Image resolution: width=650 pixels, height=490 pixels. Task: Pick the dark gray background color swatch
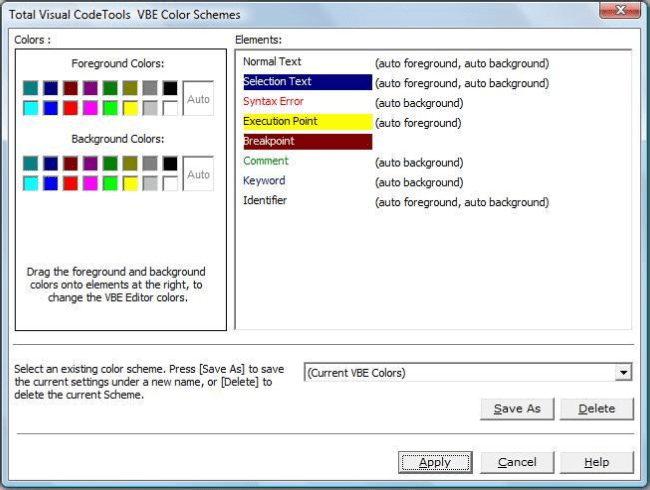(x=150, y=164)
